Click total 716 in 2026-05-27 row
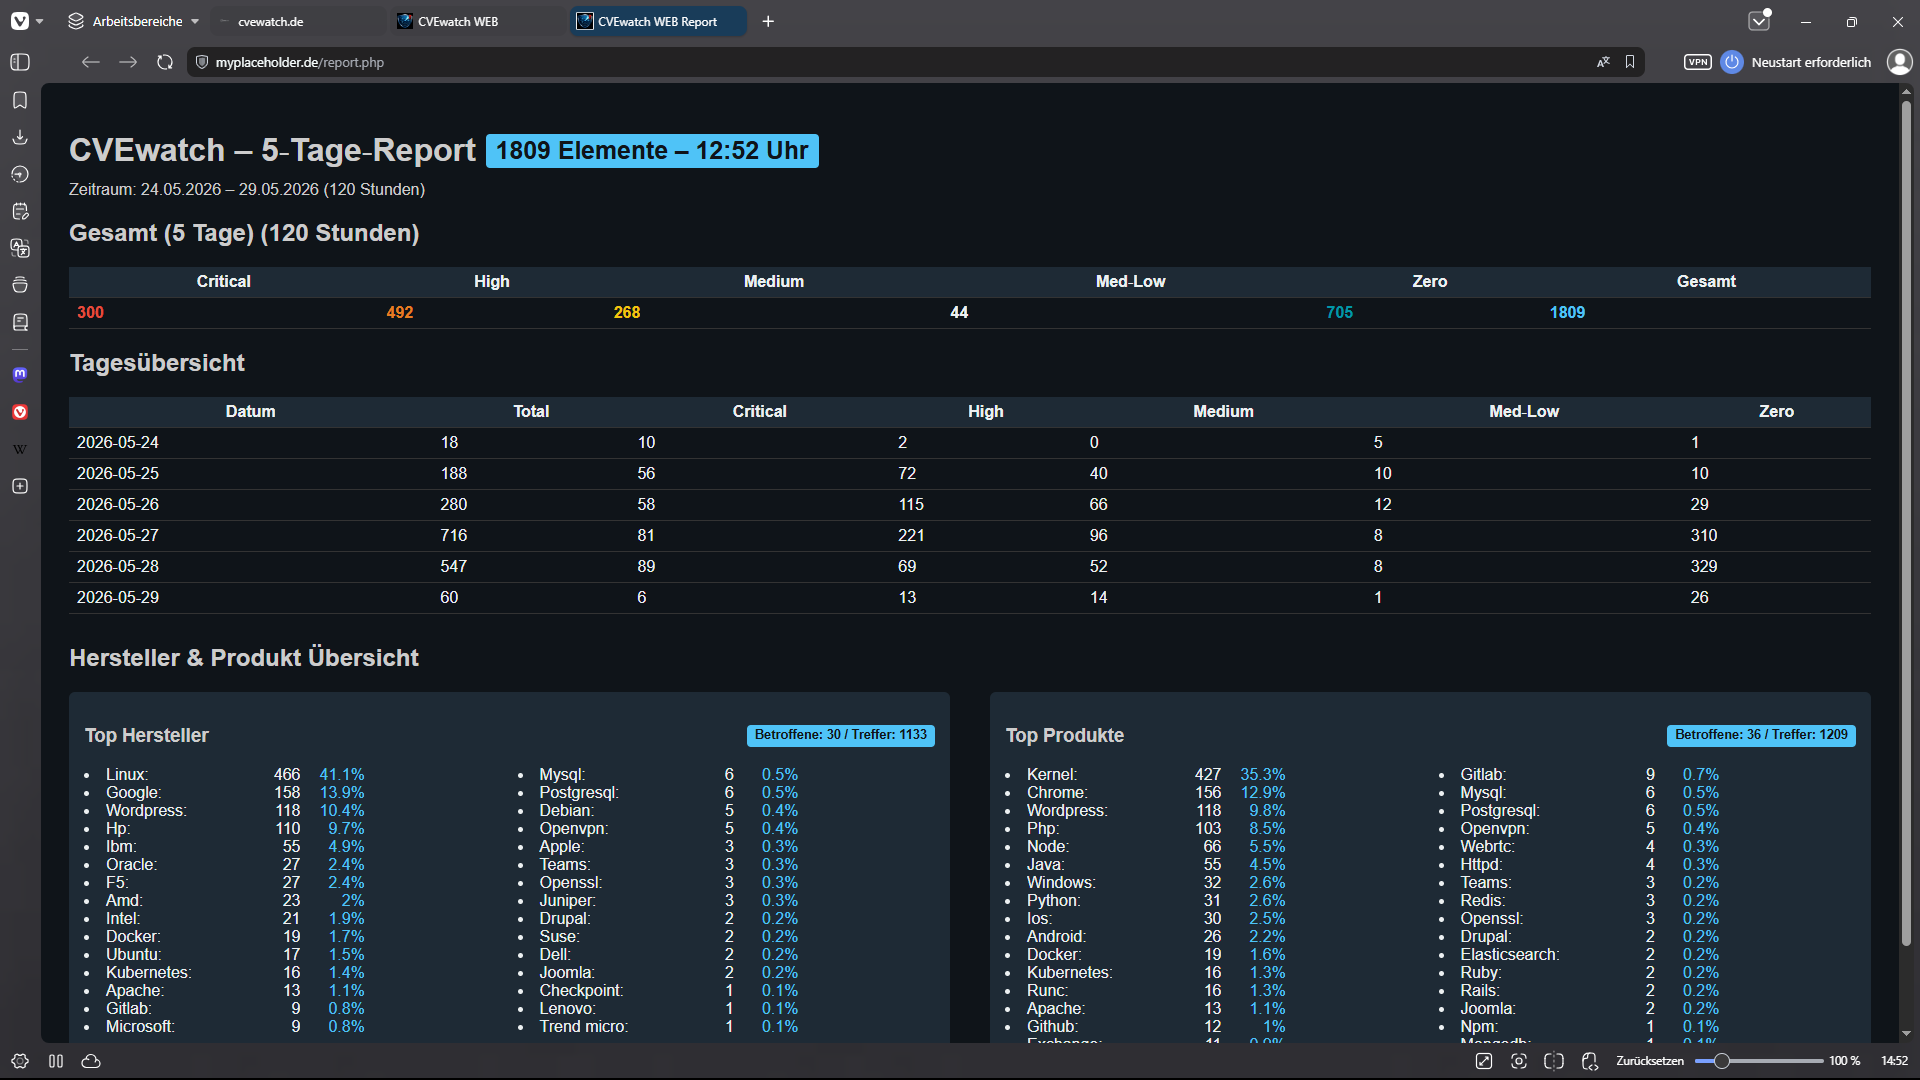The width and height of the screenshot is (1920, 1080). click(454, 536)
